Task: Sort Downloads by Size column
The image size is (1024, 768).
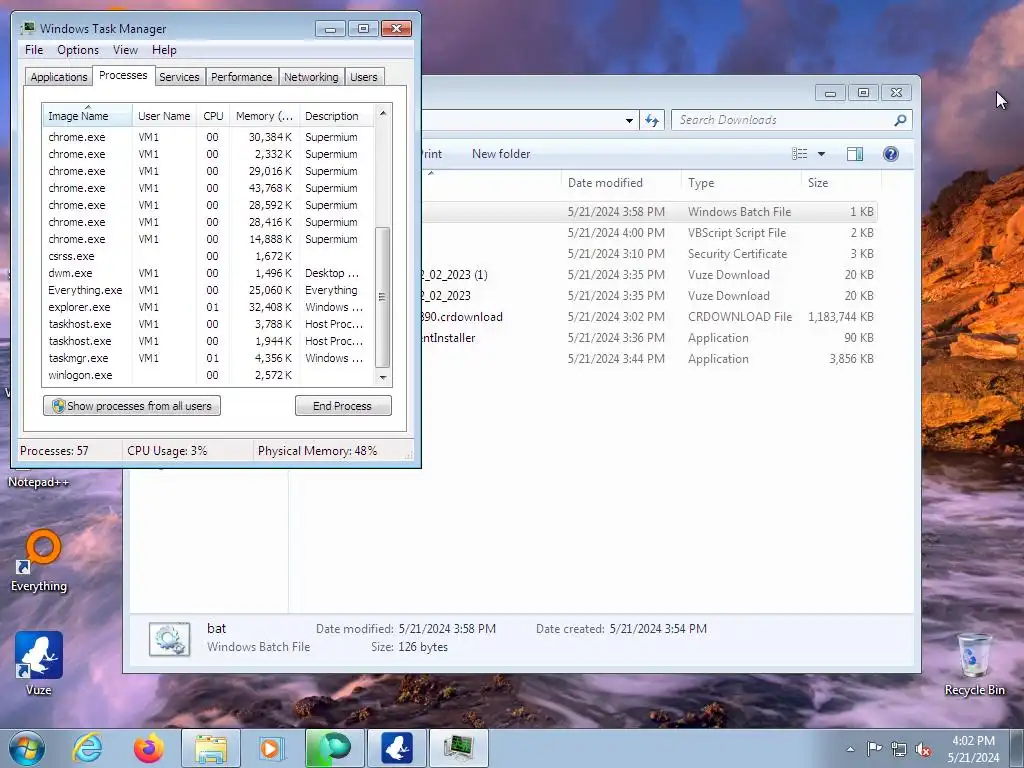Action: click(x=840, y=183)
